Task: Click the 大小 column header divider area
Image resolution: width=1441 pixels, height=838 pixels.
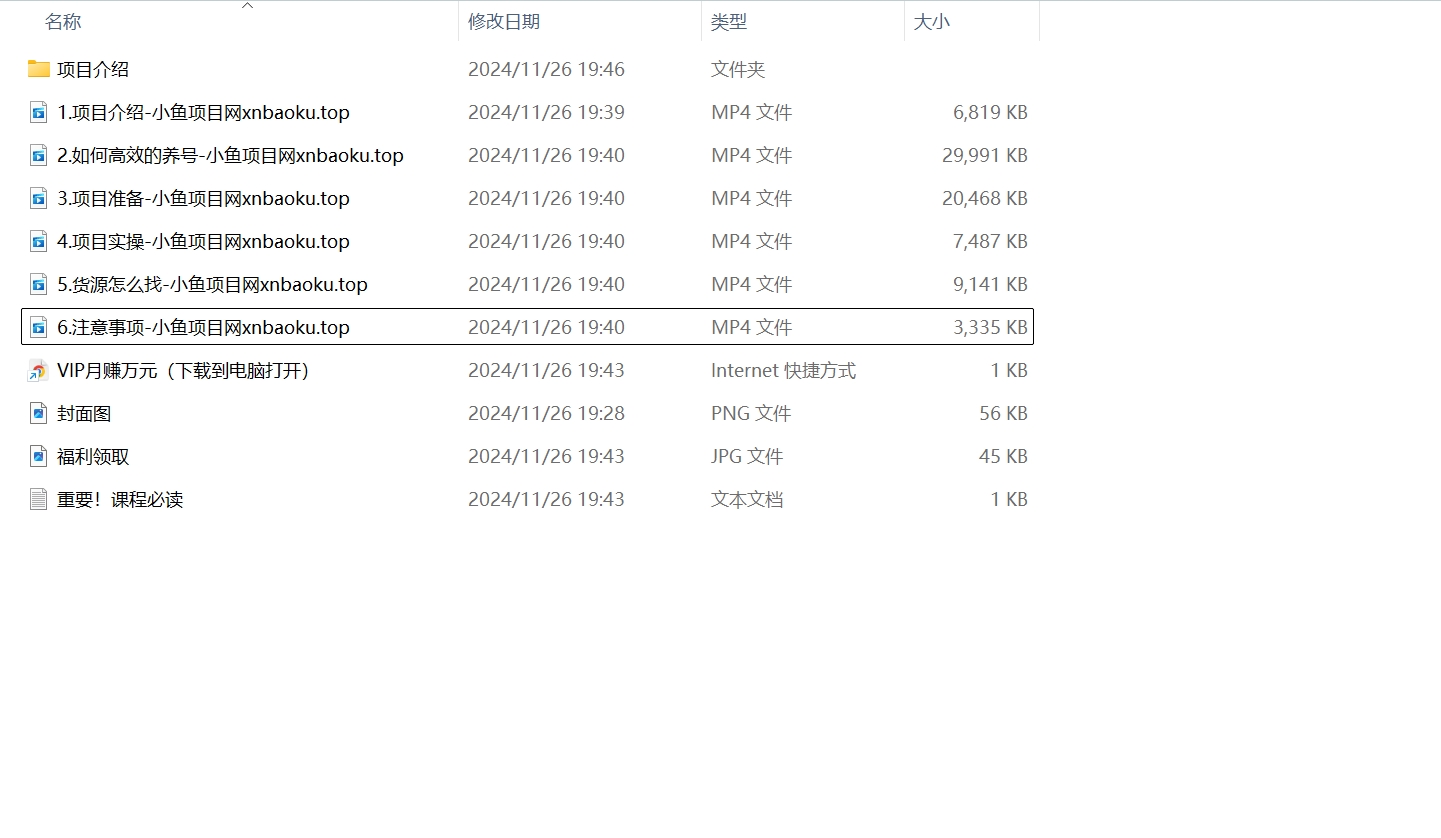Action: point(1038,21)
